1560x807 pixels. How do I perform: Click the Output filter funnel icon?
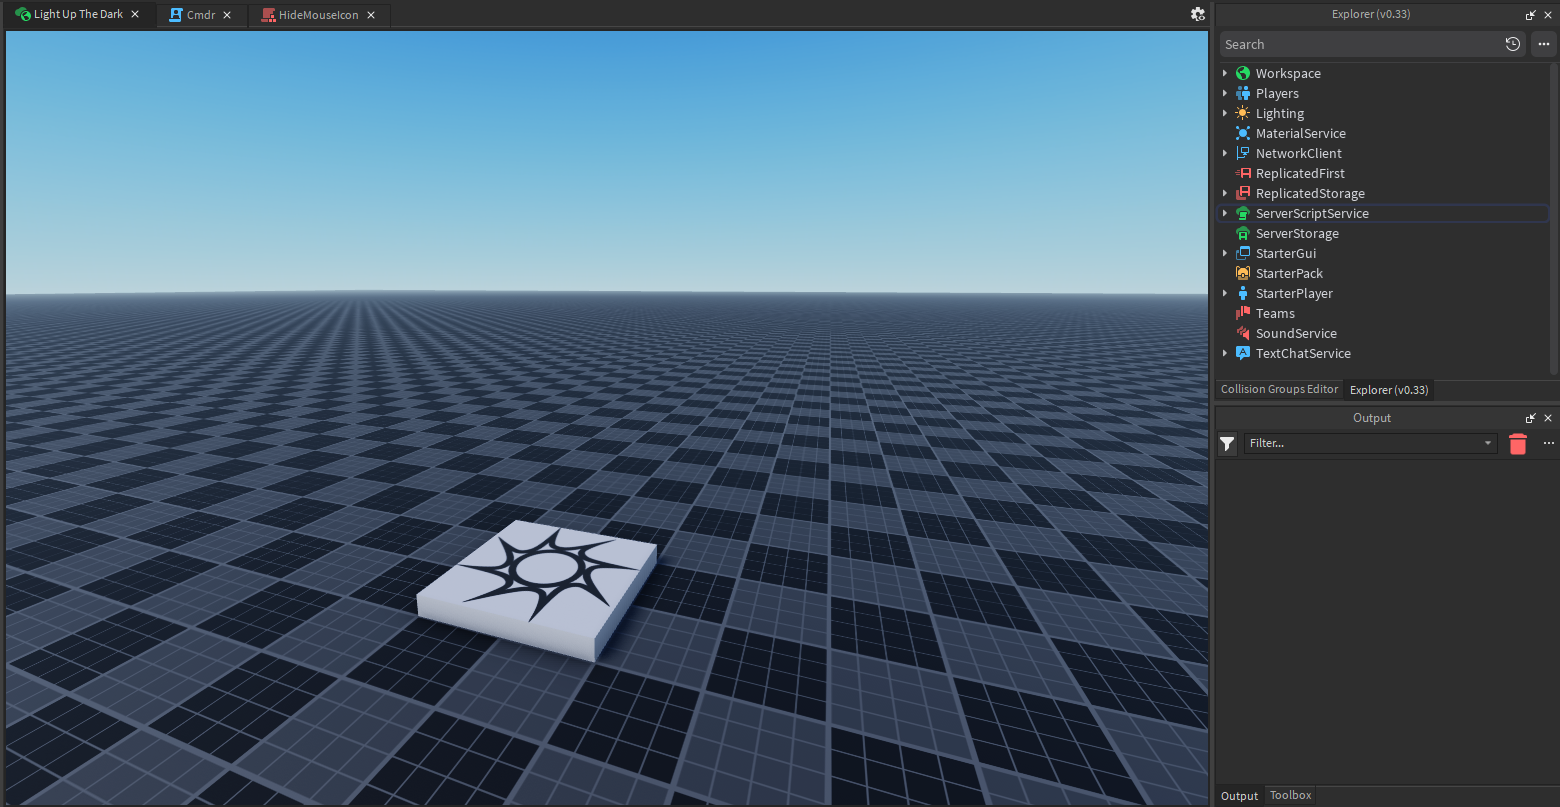1228,444
